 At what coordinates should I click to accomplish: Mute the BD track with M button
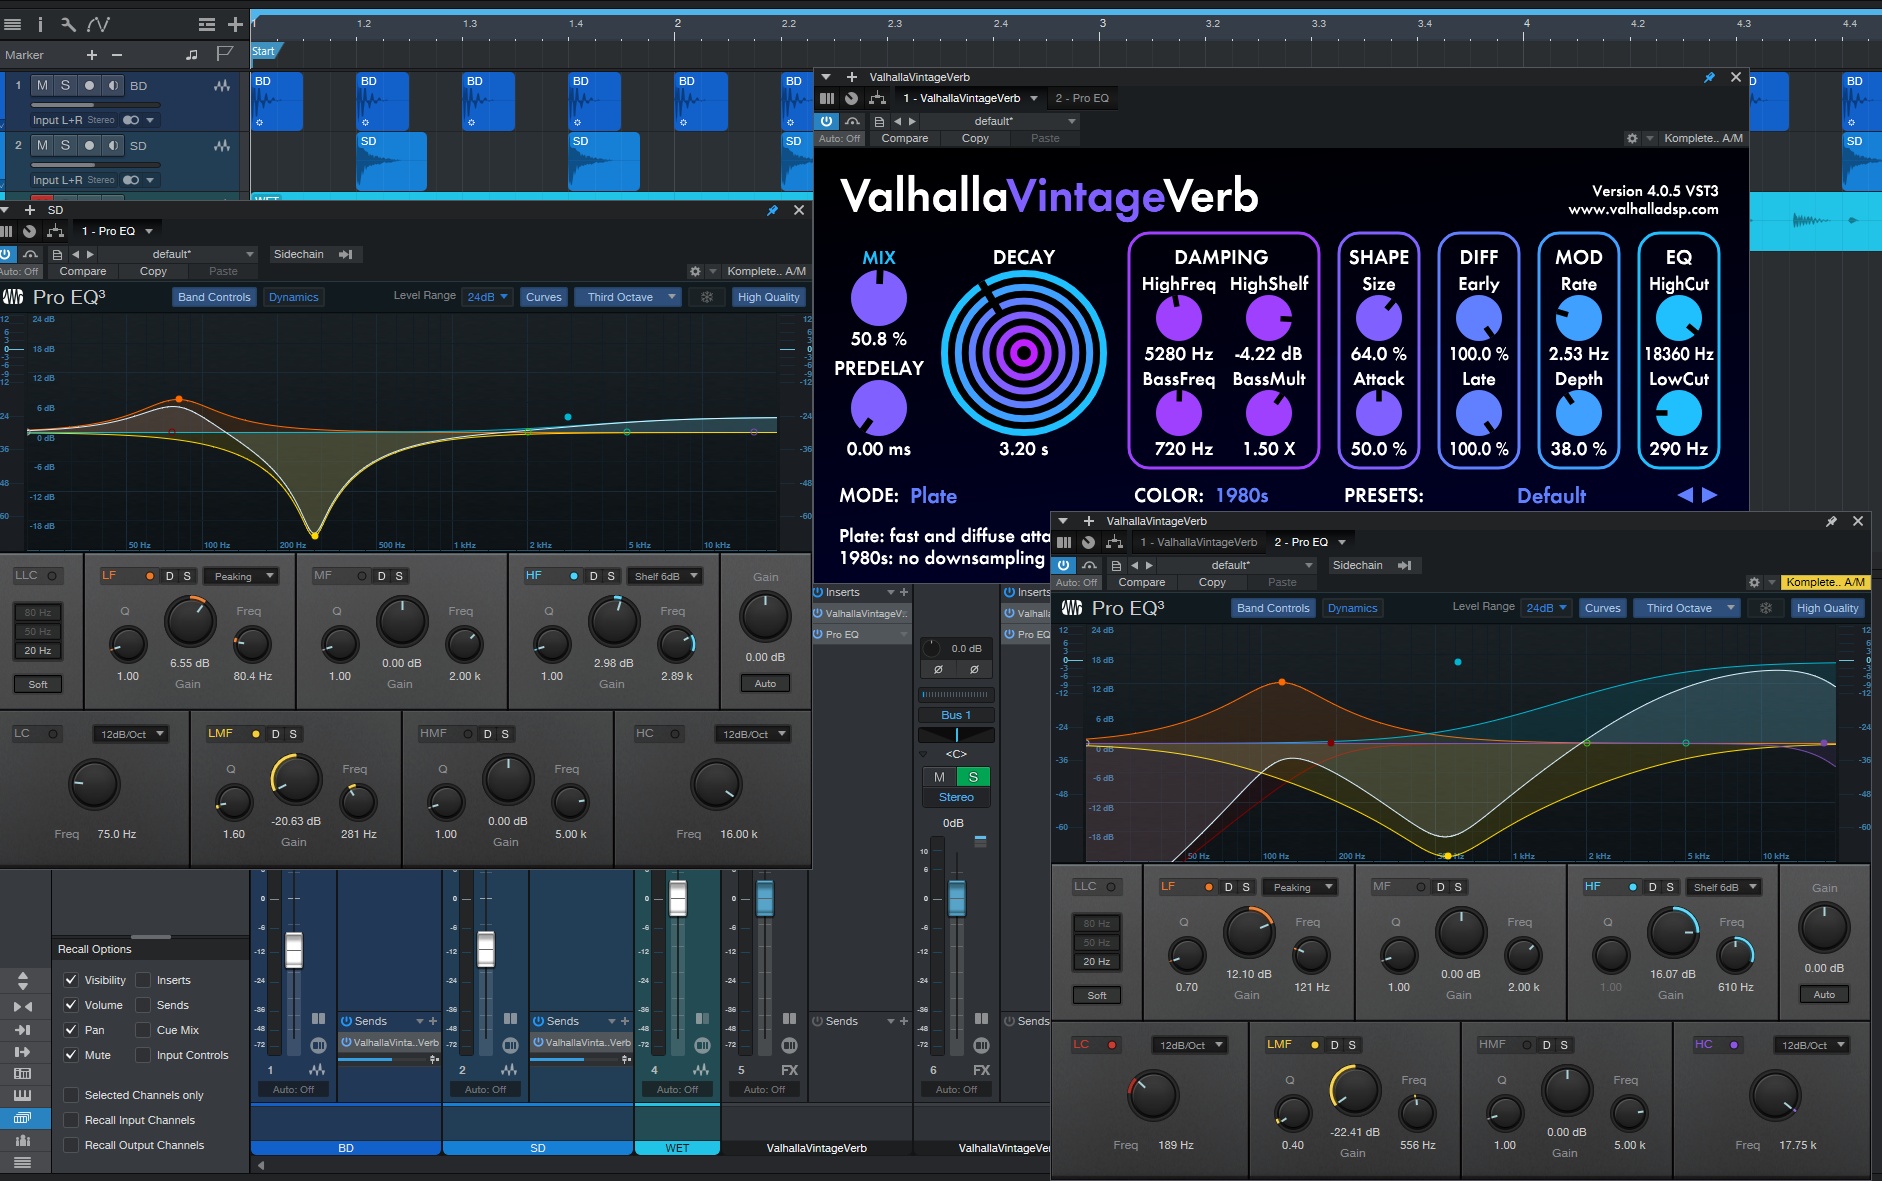42,86
